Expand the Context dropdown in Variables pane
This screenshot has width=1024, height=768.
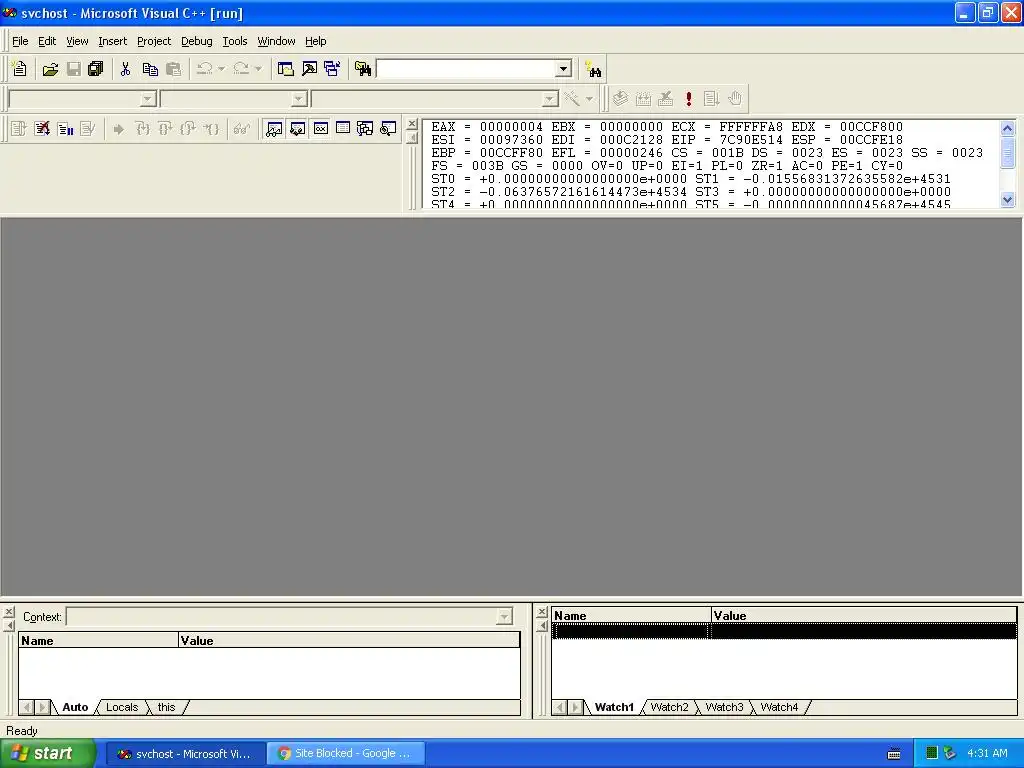click(504, 616)
